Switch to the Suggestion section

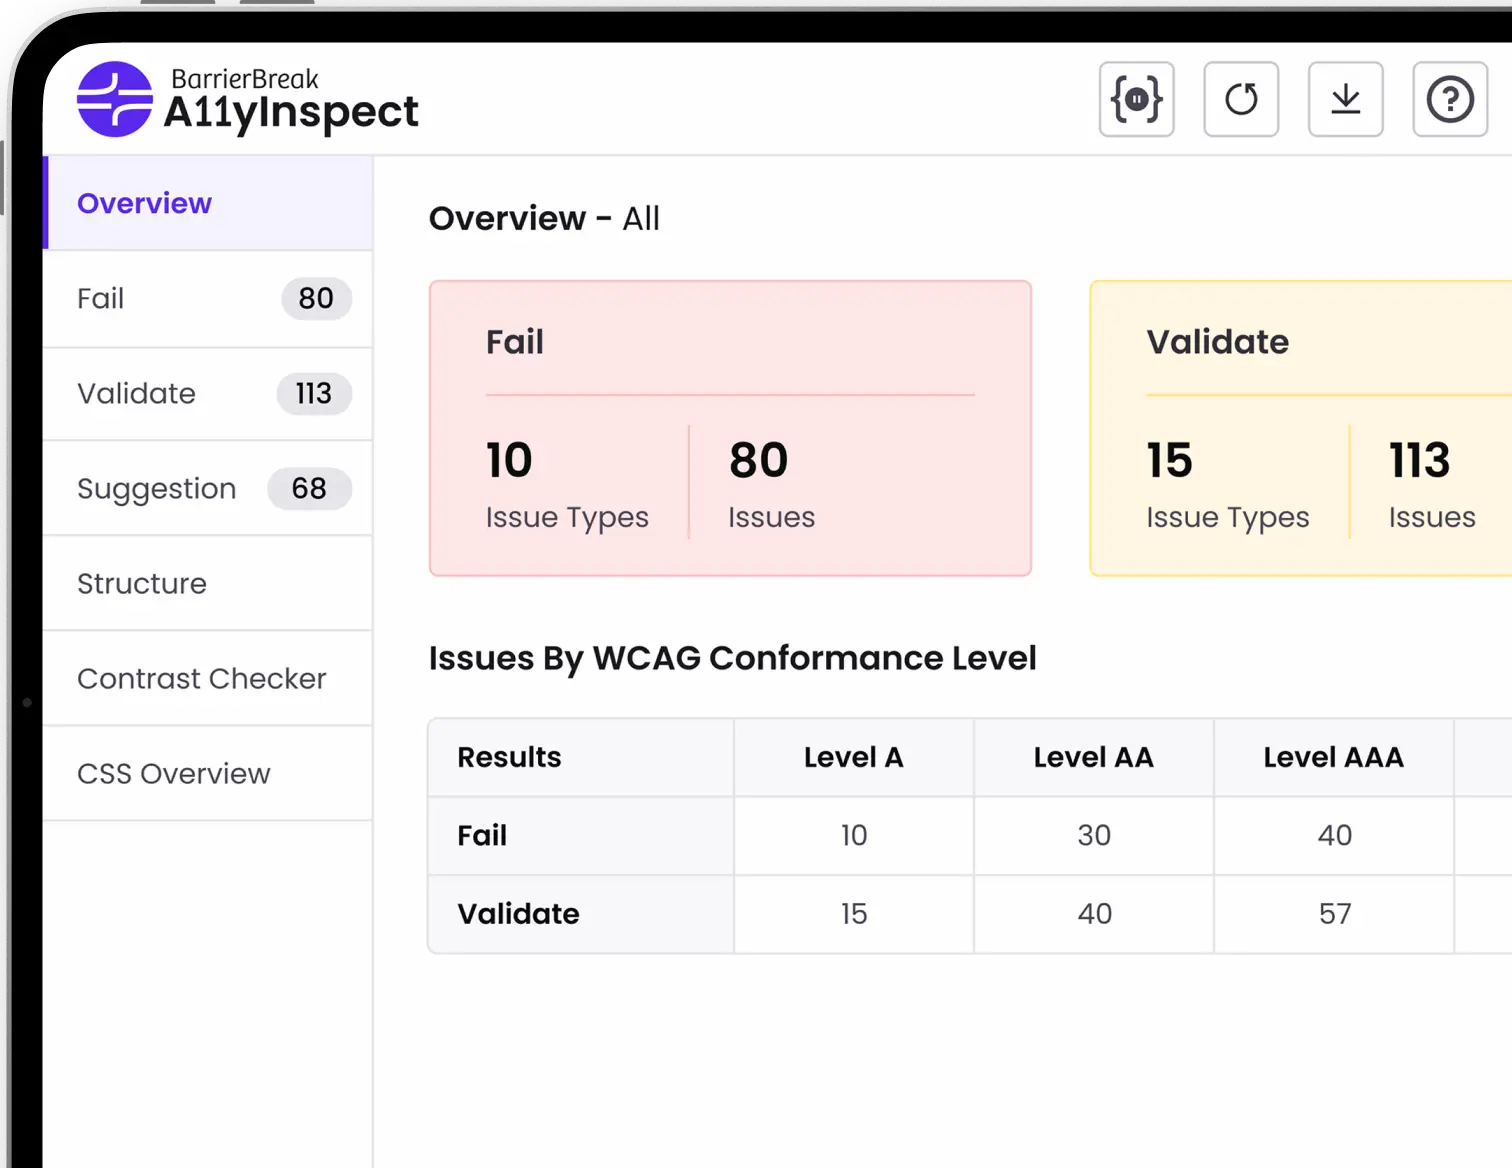click(156, 488)
